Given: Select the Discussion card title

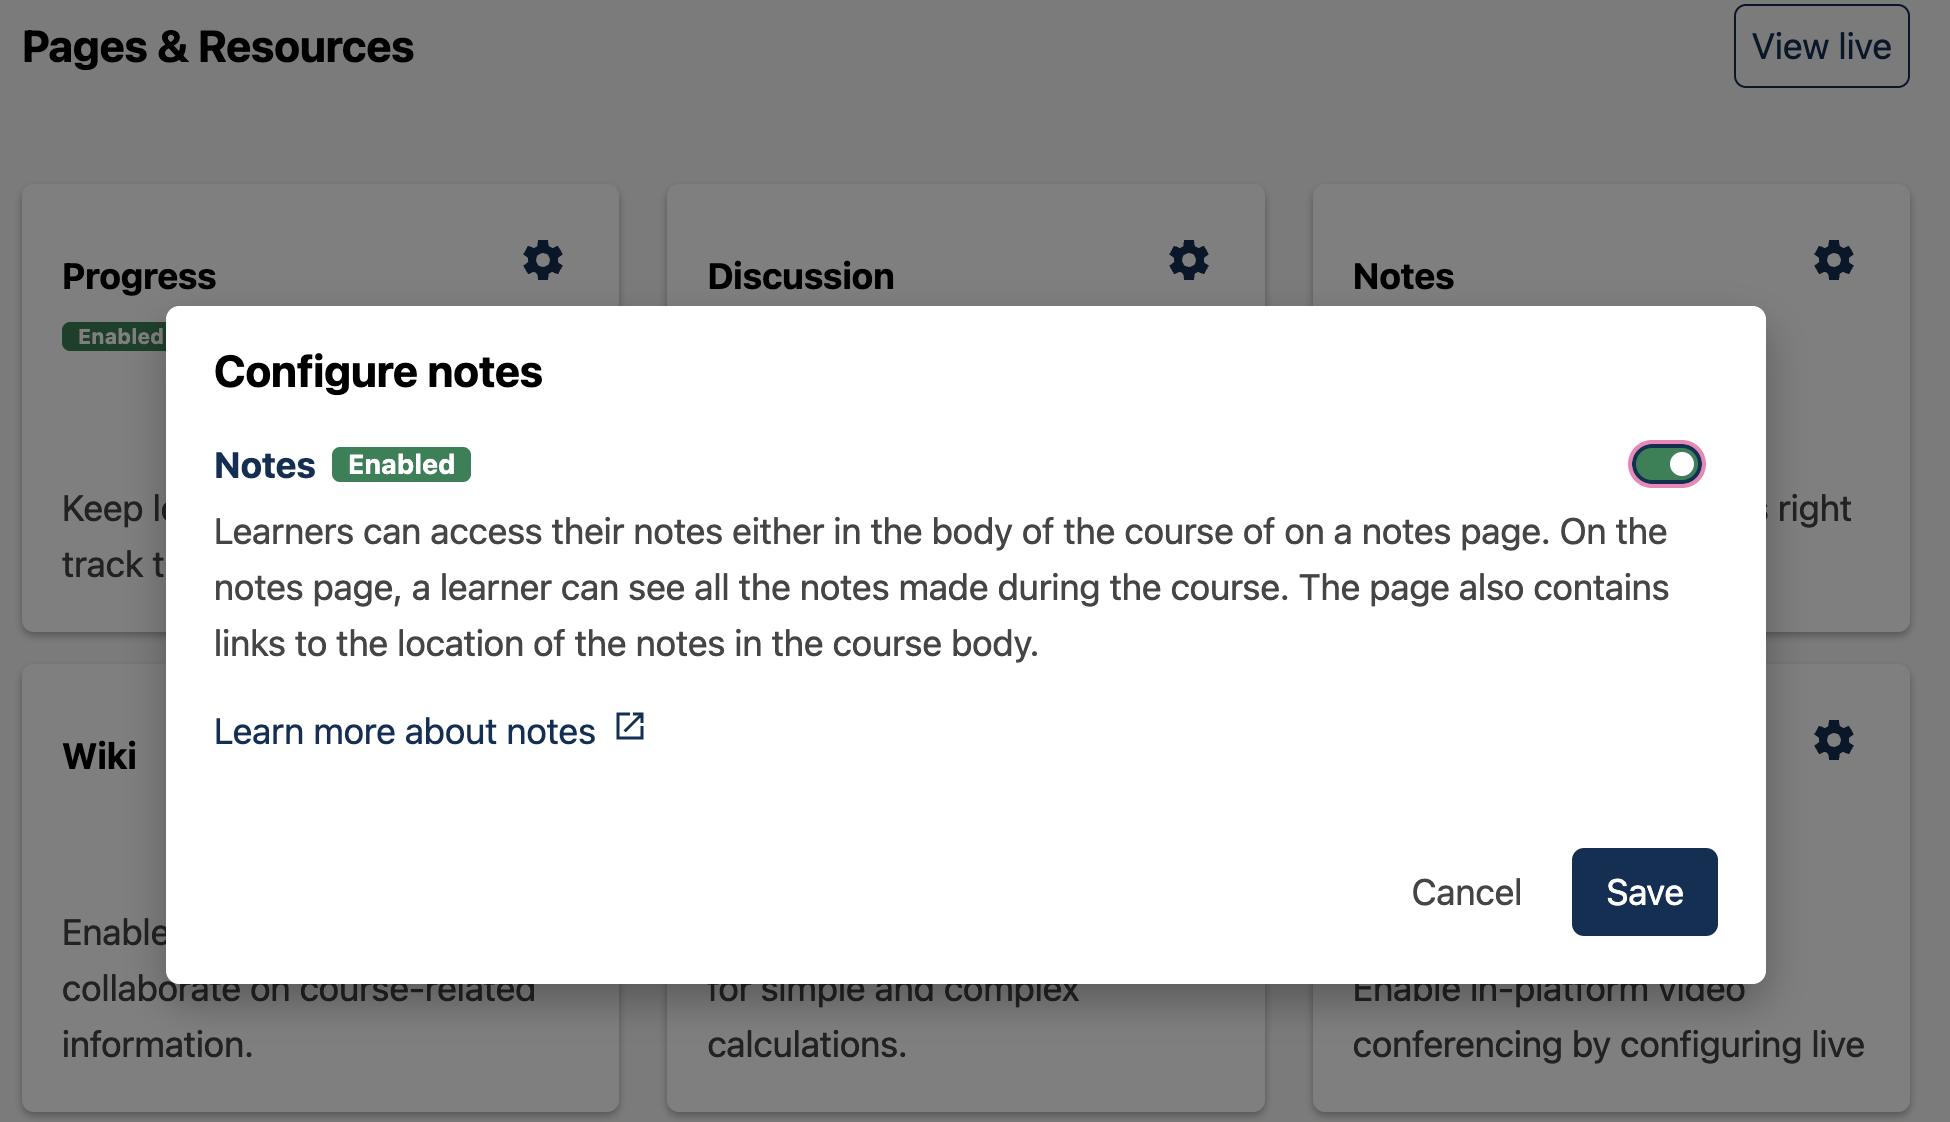Looking at the screenshot, I should 801,276.
